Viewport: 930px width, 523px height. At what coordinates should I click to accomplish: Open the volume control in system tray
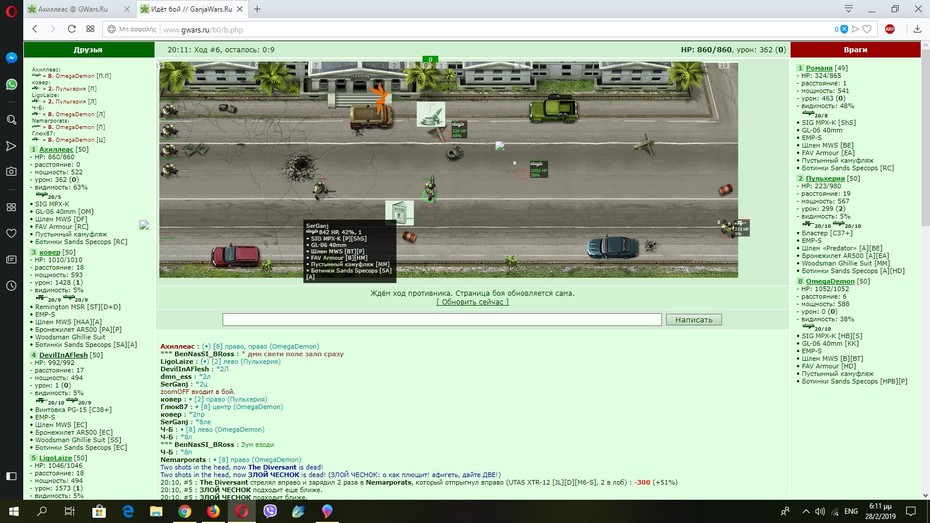pyautogui.click(x=820, y=511)
